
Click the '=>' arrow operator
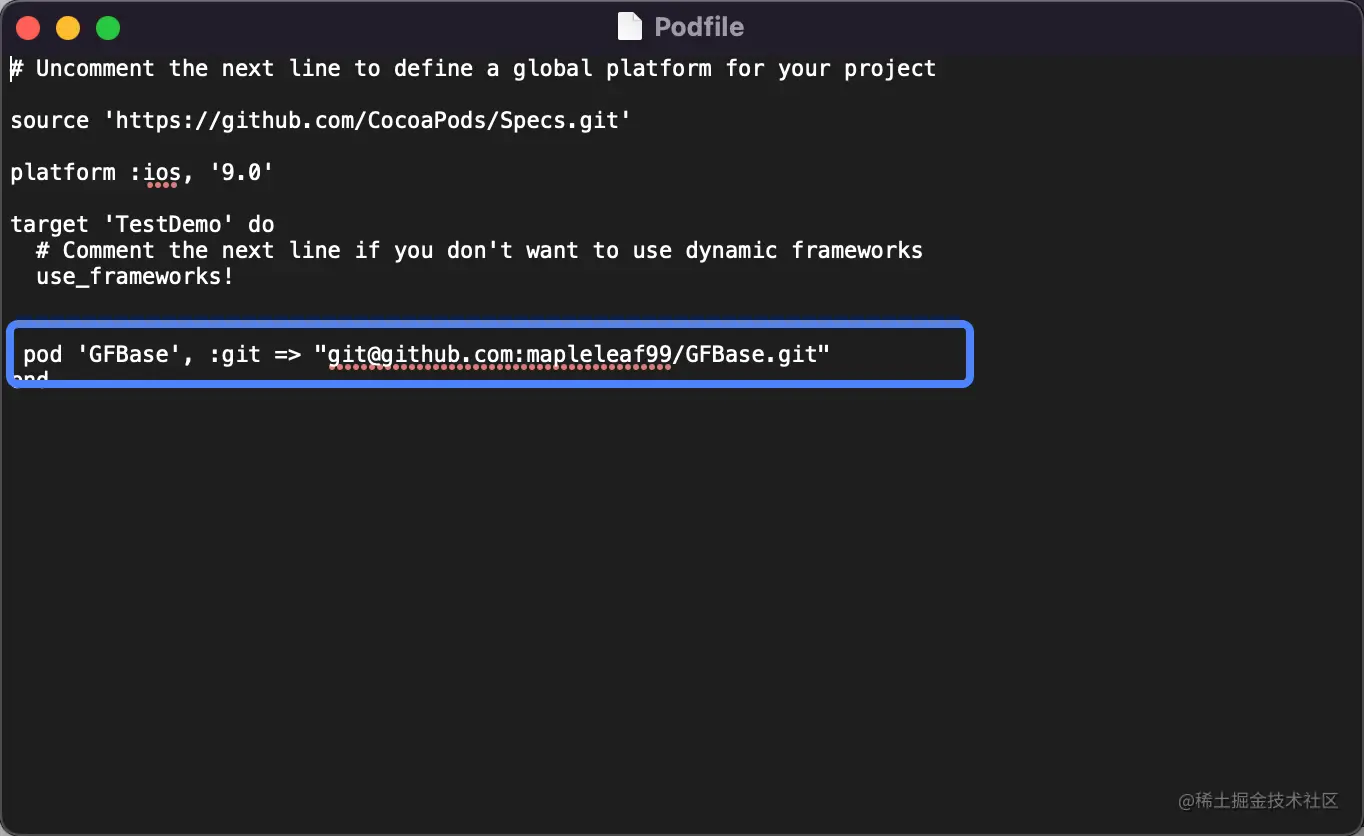point(287,355)
